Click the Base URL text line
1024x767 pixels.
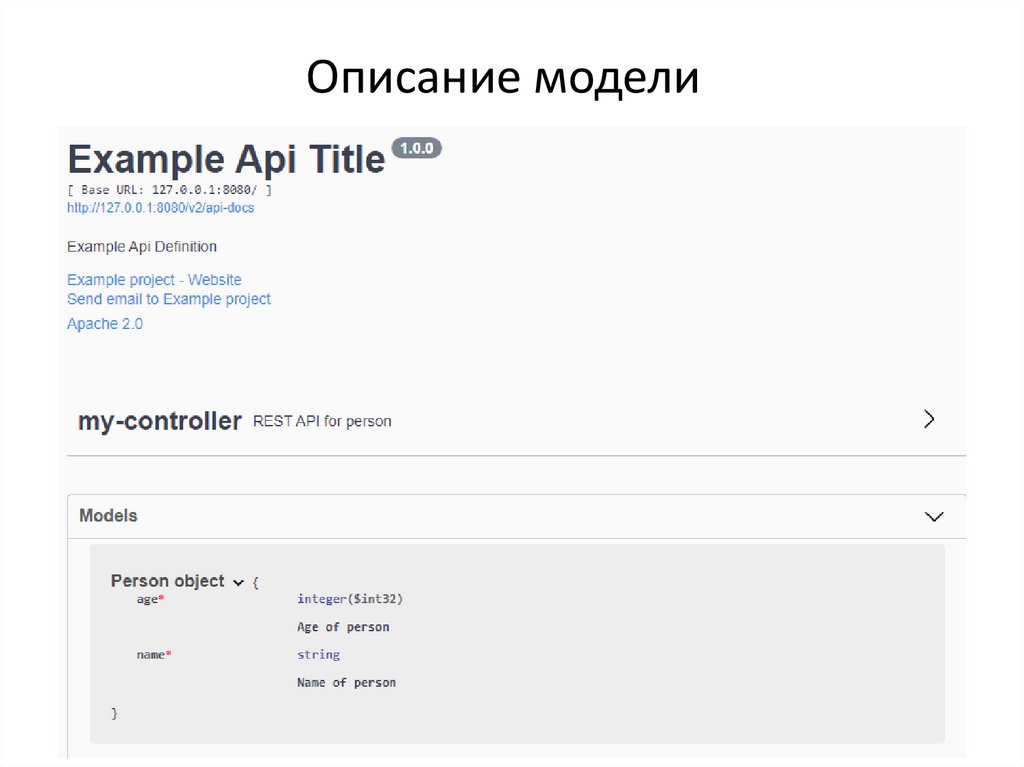point(169,190)
